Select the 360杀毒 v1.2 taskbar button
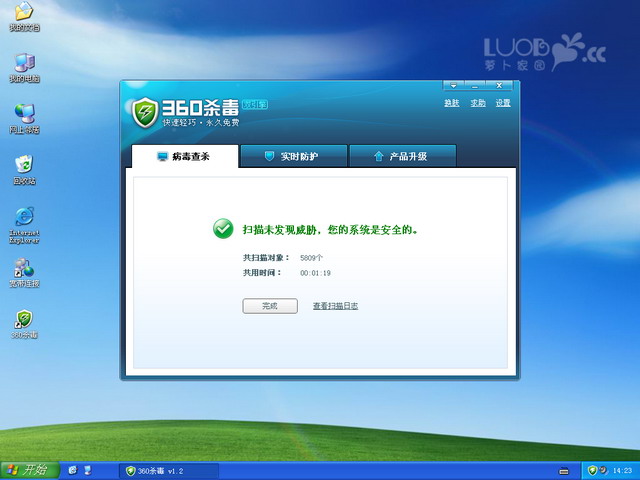Screen dimensions: 640x480 [169, 471]
